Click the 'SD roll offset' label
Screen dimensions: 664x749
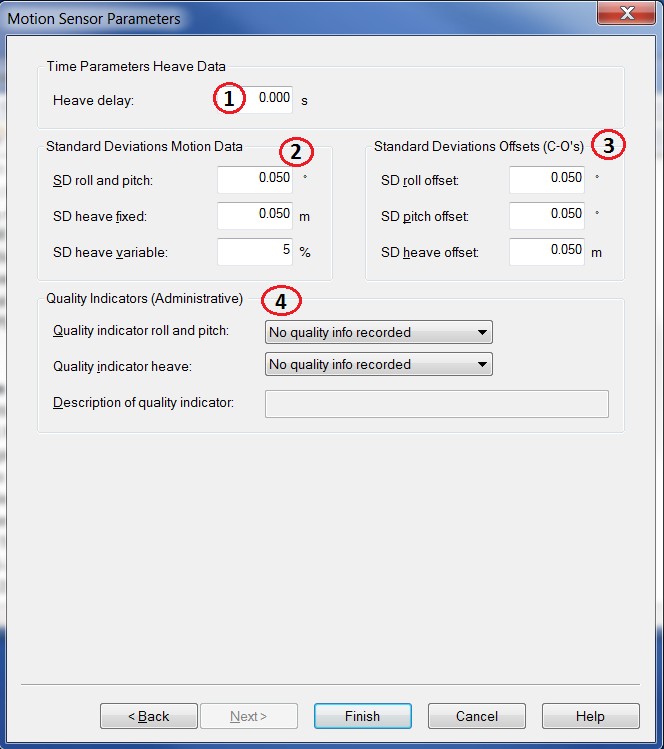point(420,181)
